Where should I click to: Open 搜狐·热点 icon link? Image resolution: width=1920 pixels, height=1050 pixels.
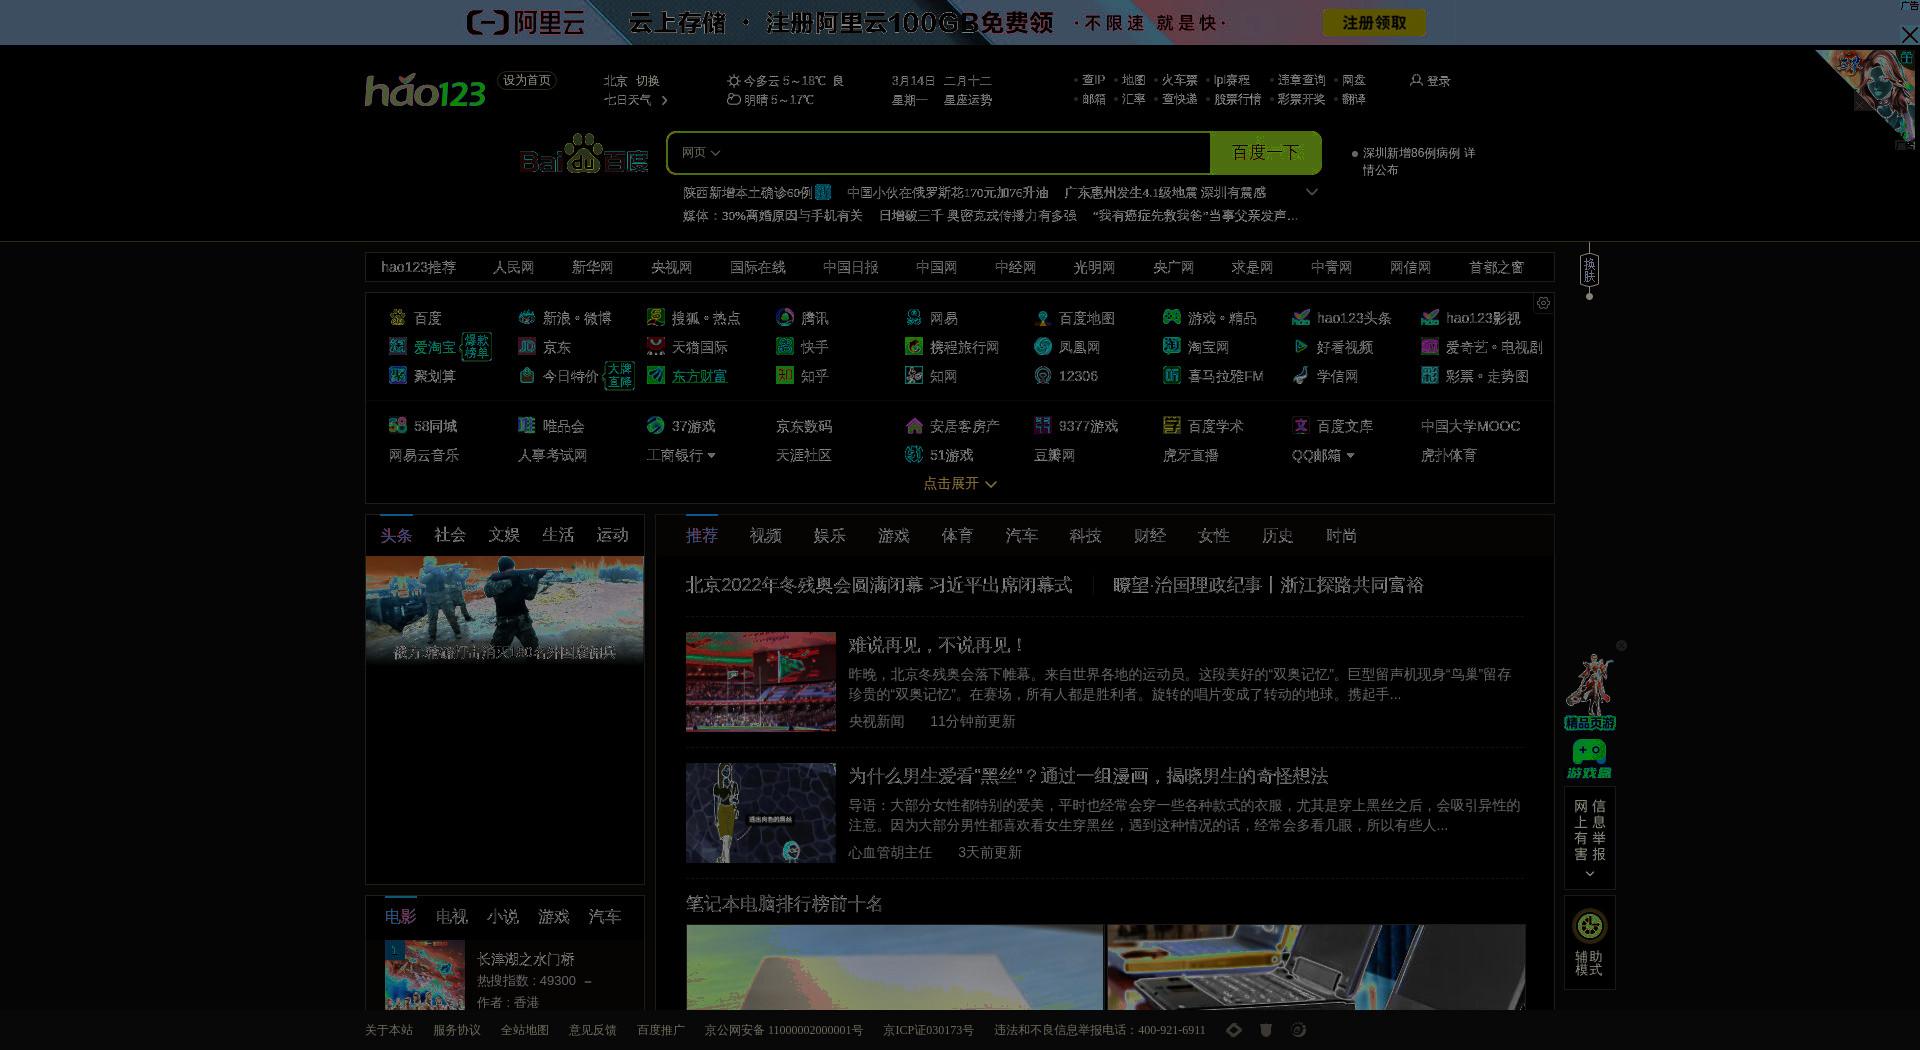point(656,318)
